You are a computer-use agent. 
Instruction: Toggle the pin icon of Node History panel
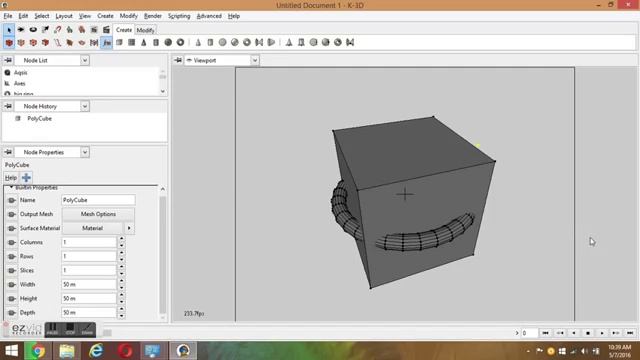click(8, 106)
